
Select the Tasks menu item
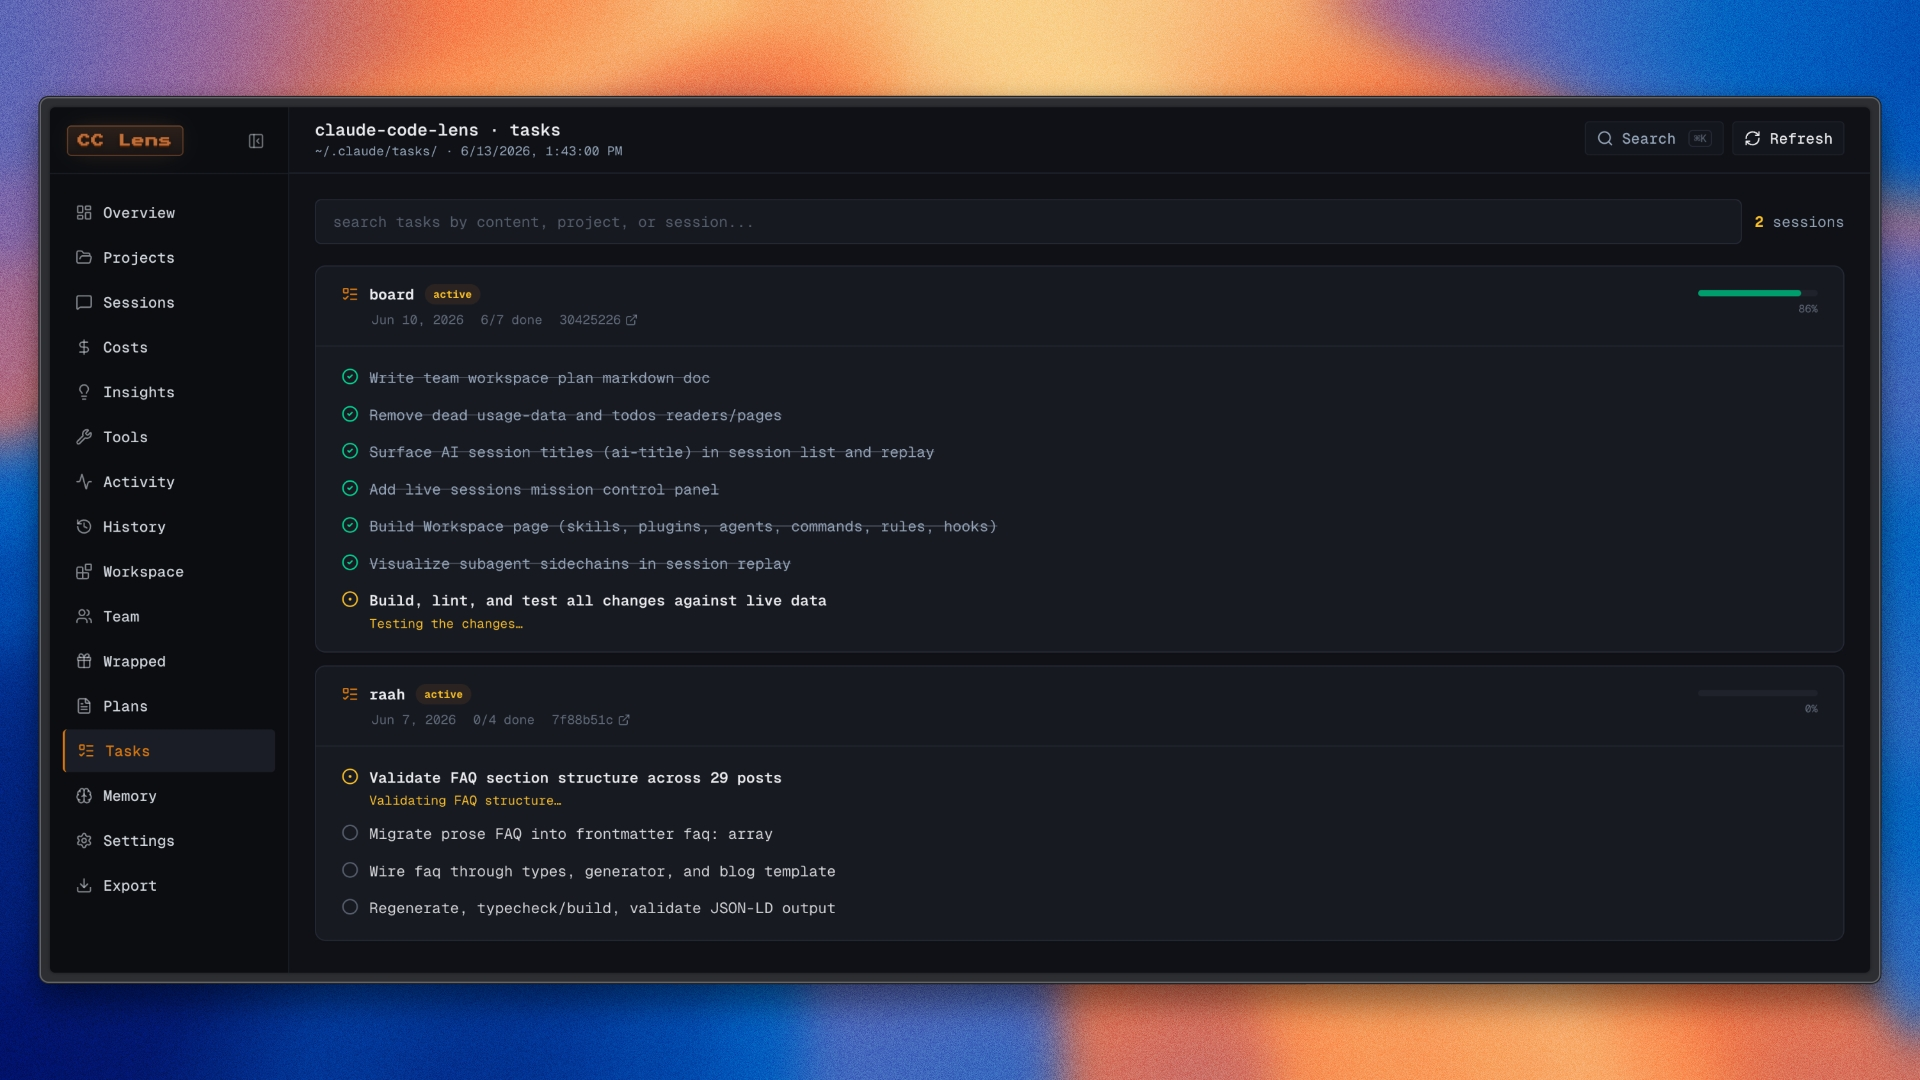[169, 751]
